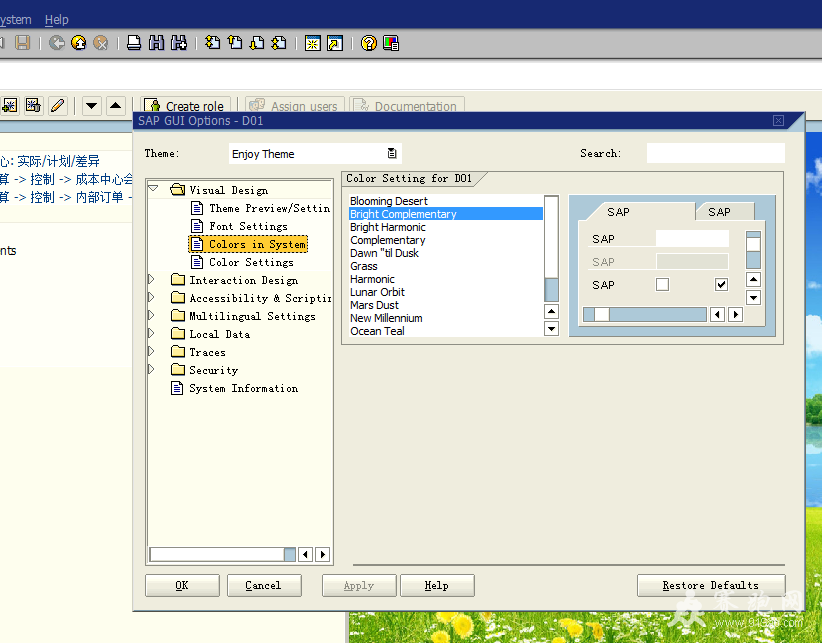
Task: Untick the checked SAP preview checkbox
Action: (721, 285)
